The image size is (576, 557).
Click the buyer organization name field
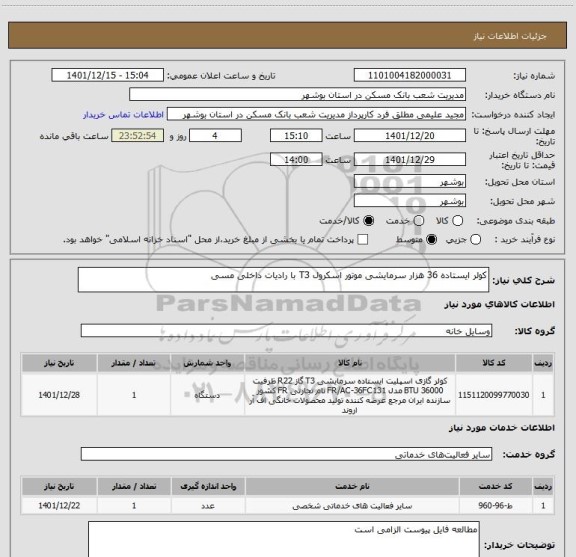pyautogui.click(x=298, y=95)
